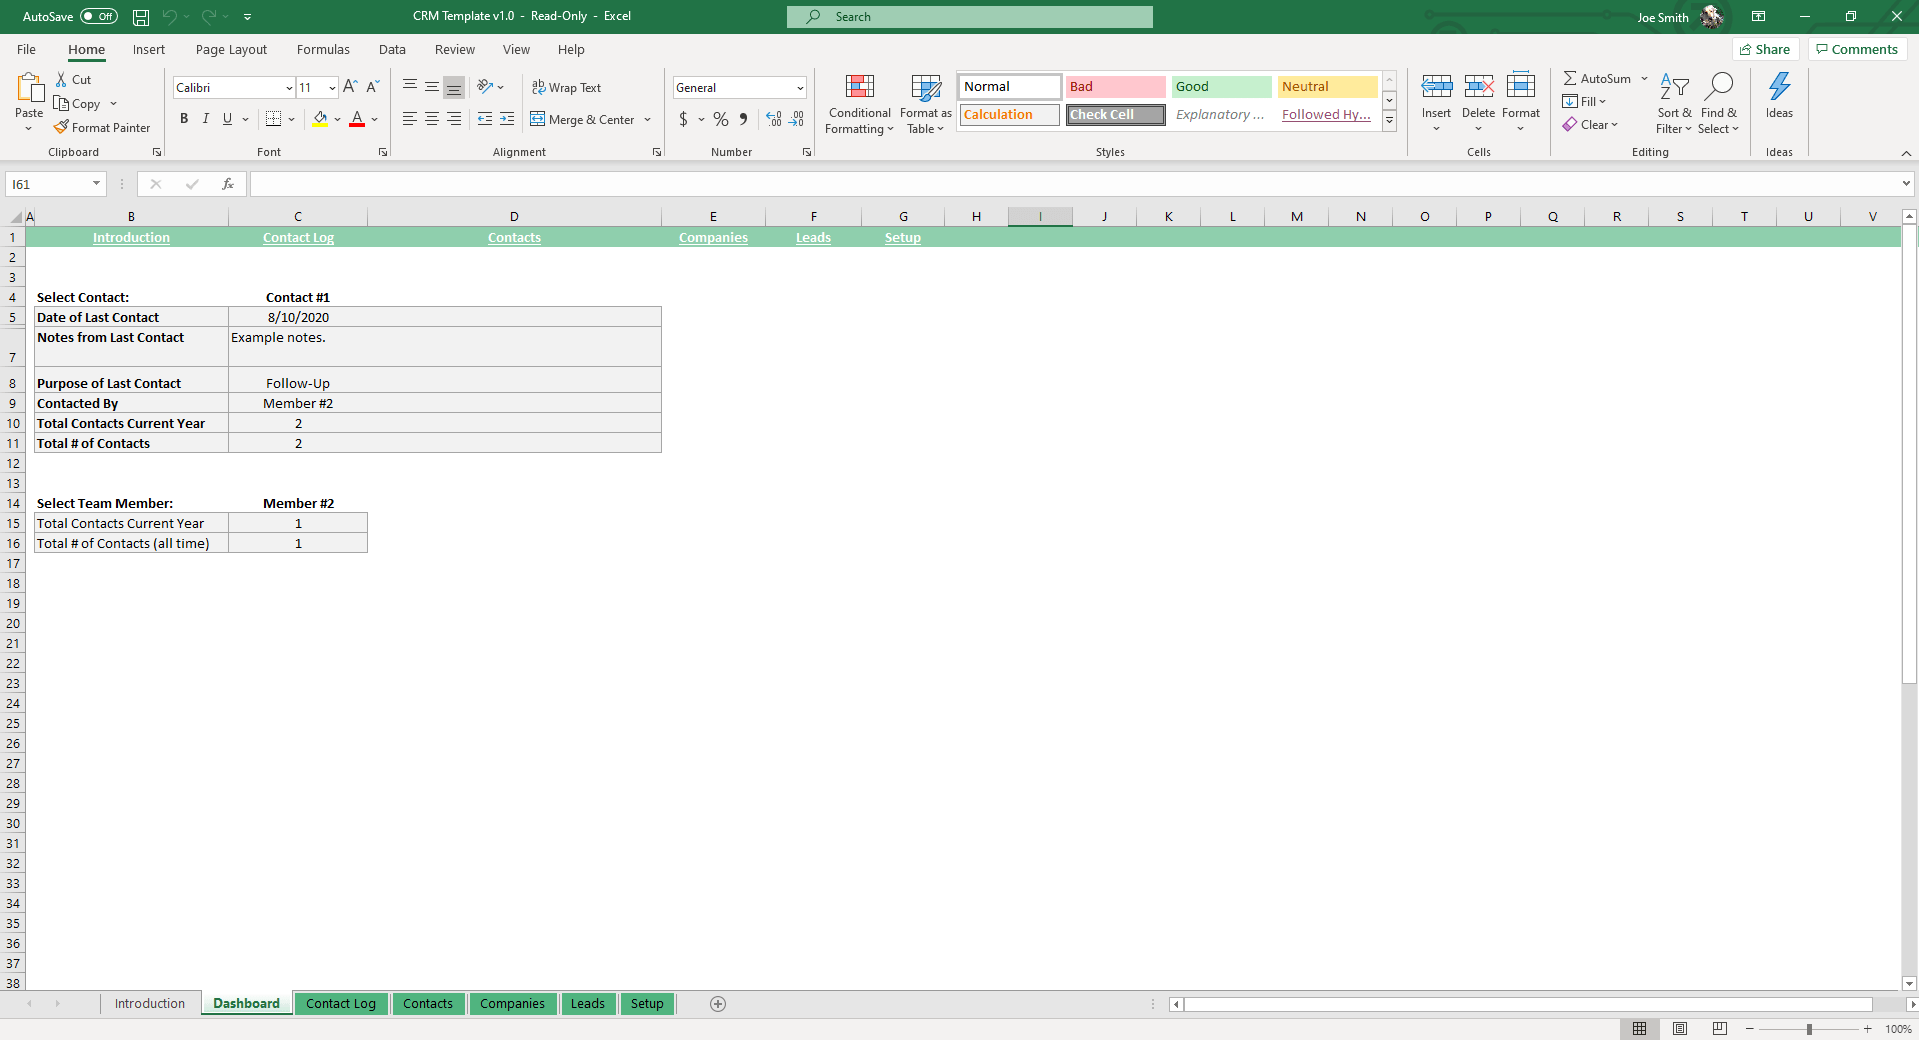Follow the Introduction link in row 1
This screenshot has height=1040, width=1919.
pyautogui.click(x=131, y=238)
